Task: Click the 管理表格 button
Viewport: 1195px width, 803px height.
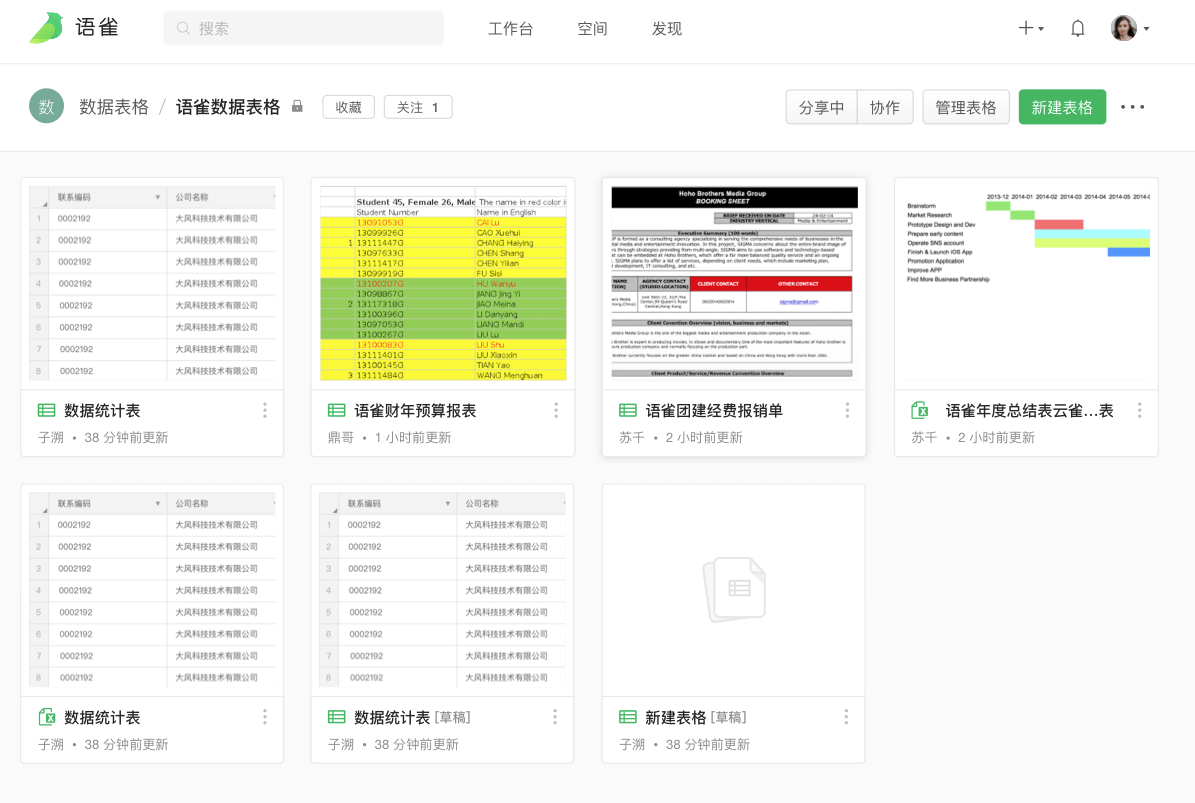Action: pos(966,107)
